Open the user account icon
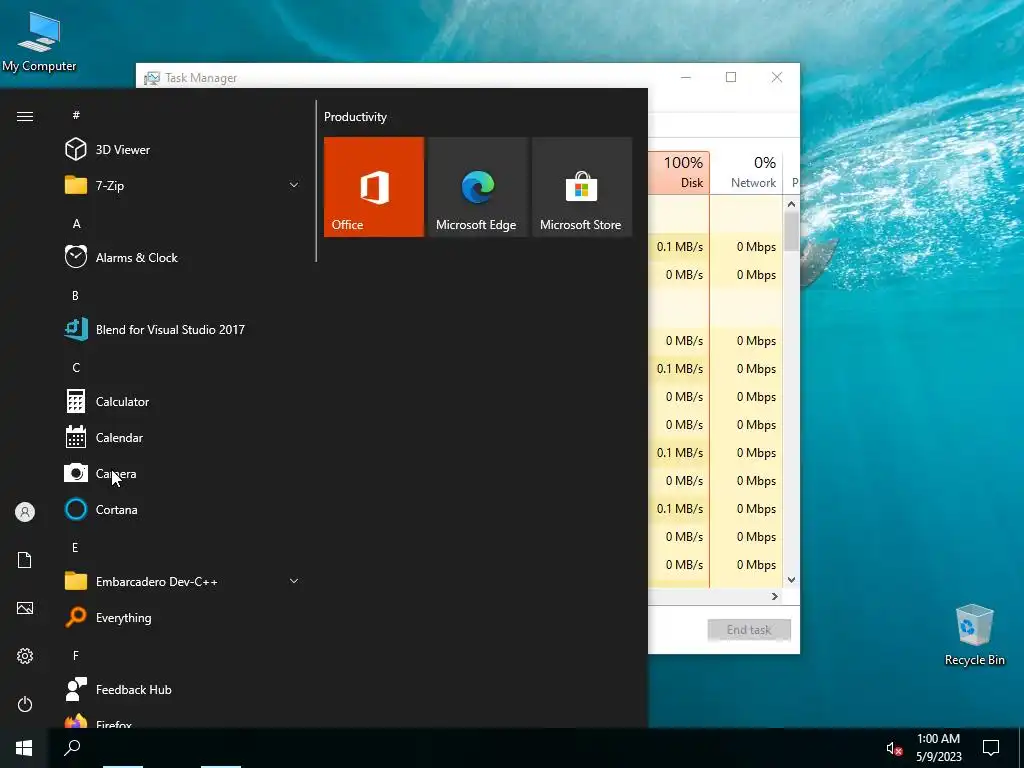This screenshot has width=1024, height=768. pos(25,512)
